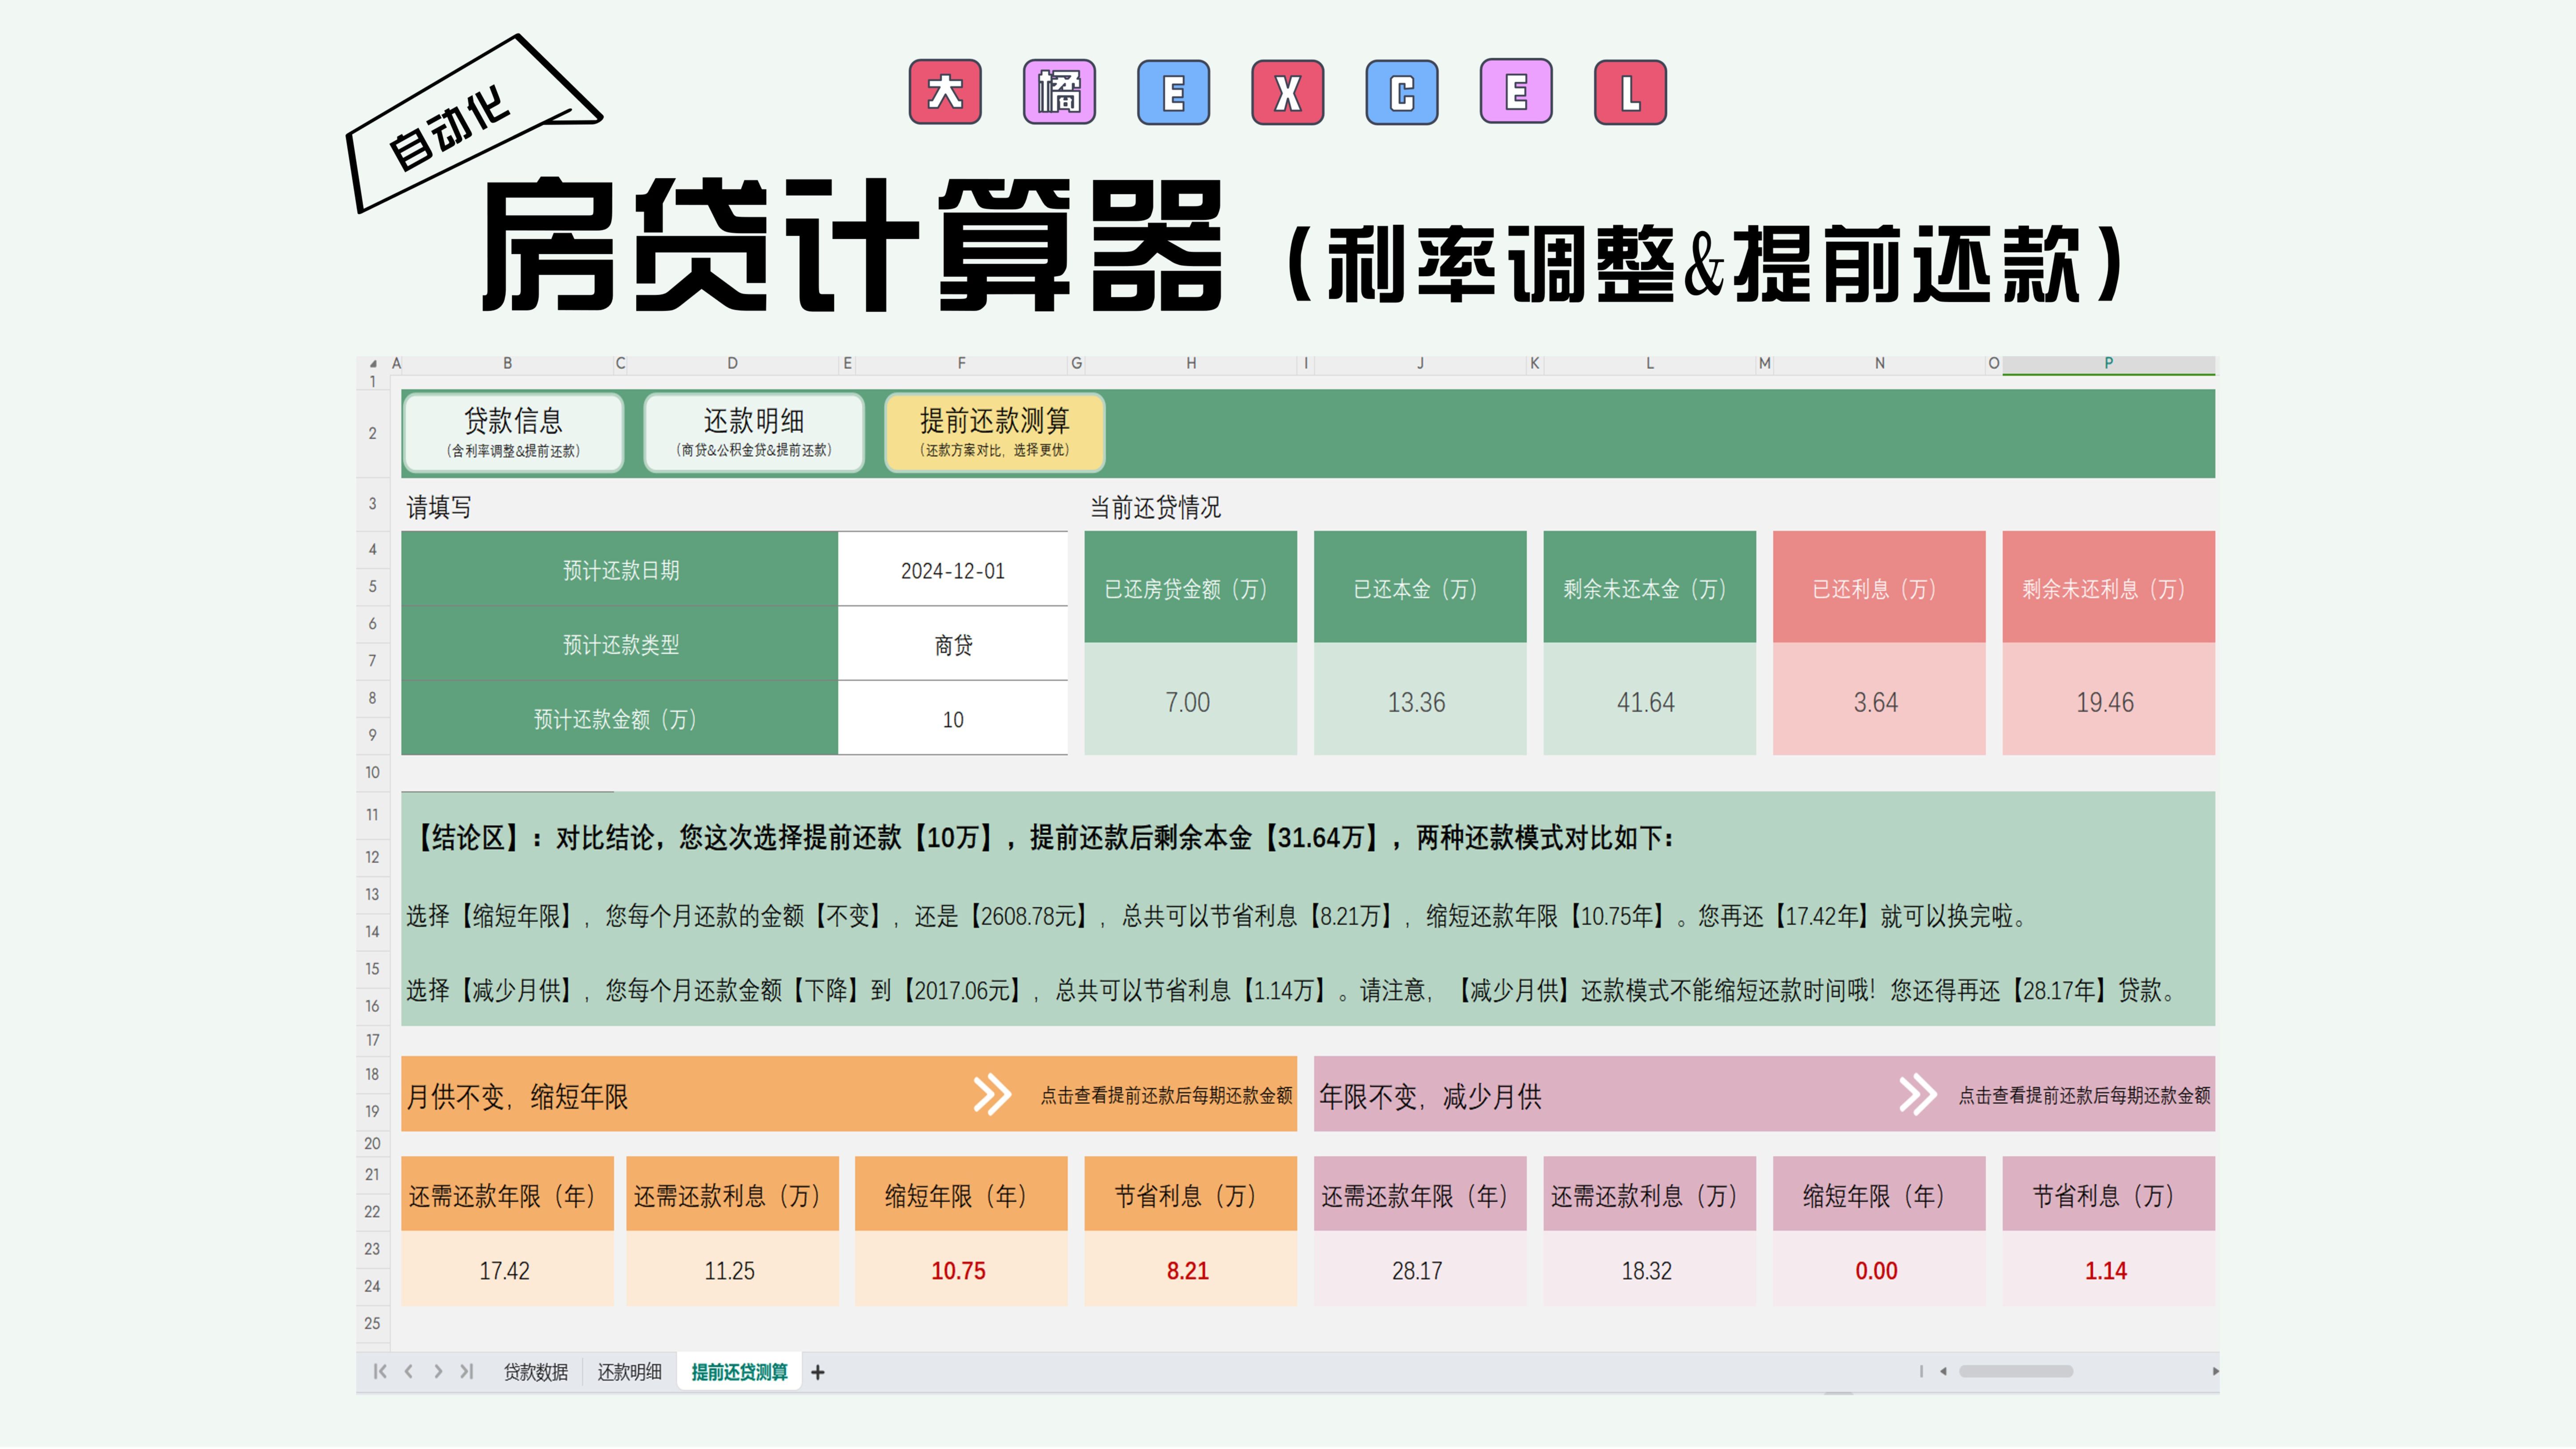
Task: Select column B header
Action: pyautogui.click(x=508, y=364)
